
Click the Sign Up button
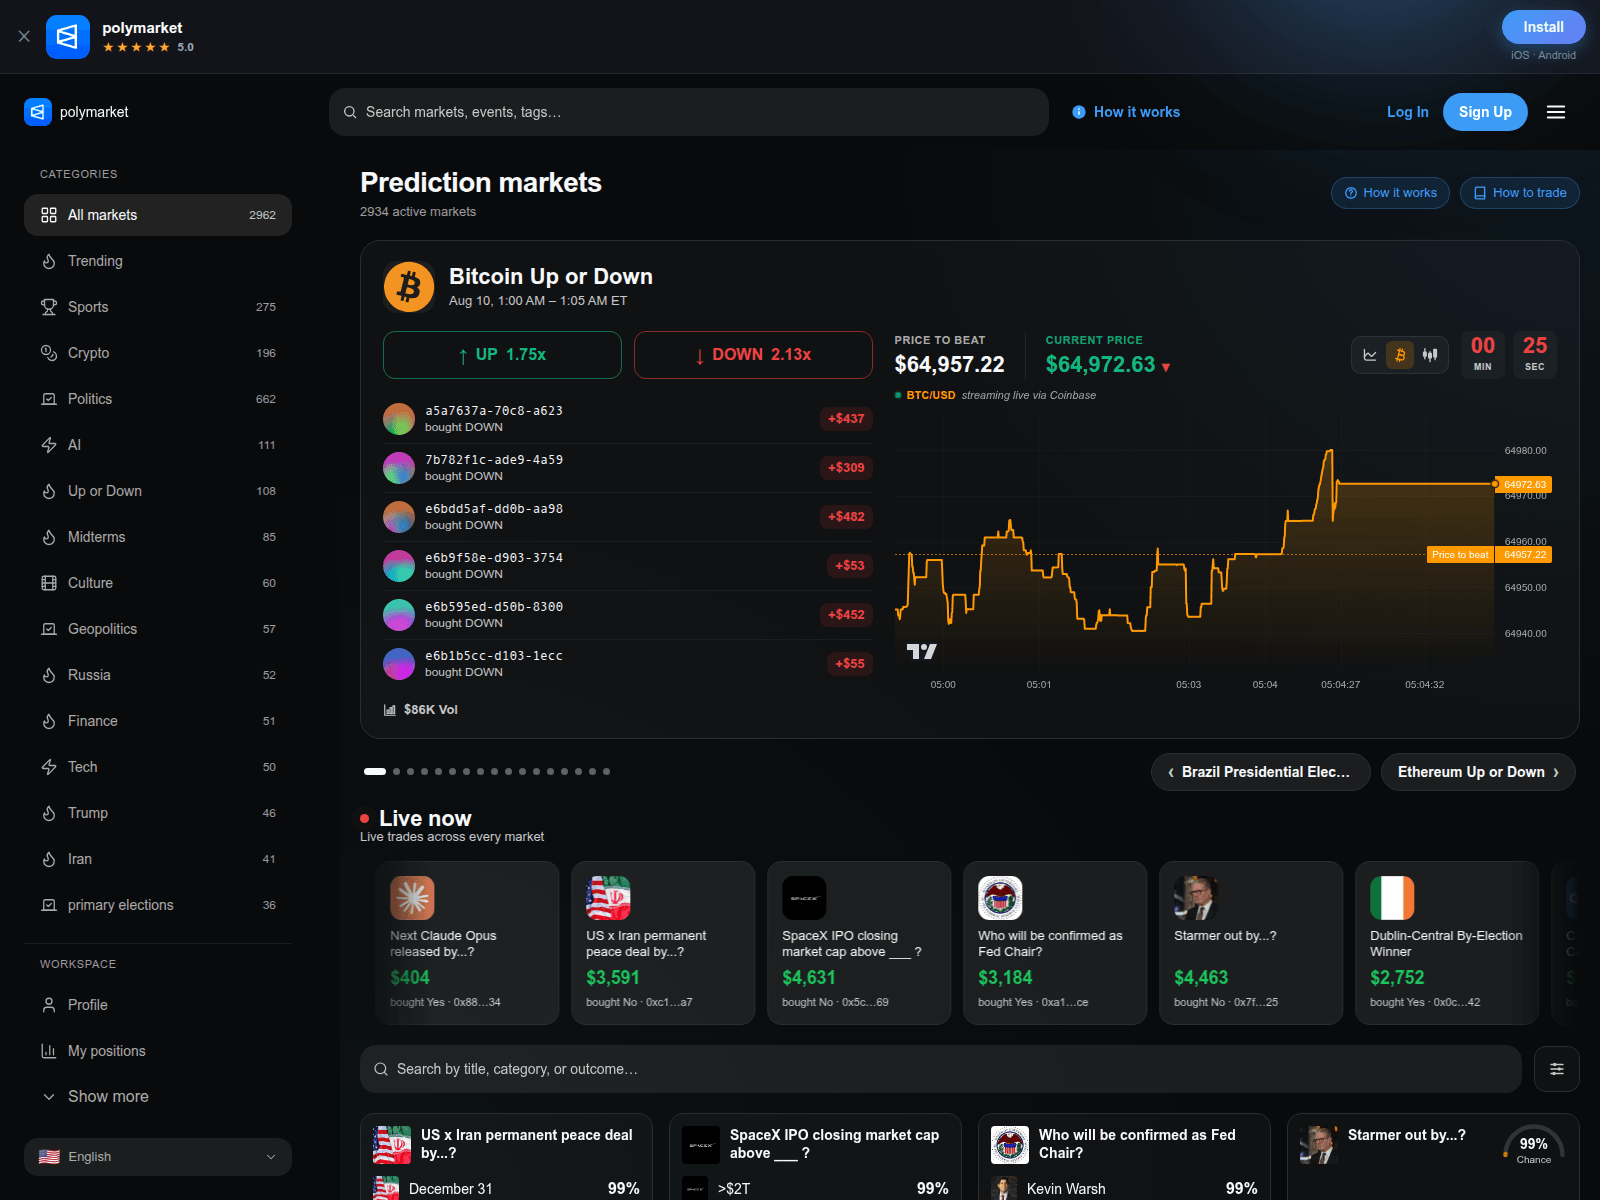(x=1485, y=112)
